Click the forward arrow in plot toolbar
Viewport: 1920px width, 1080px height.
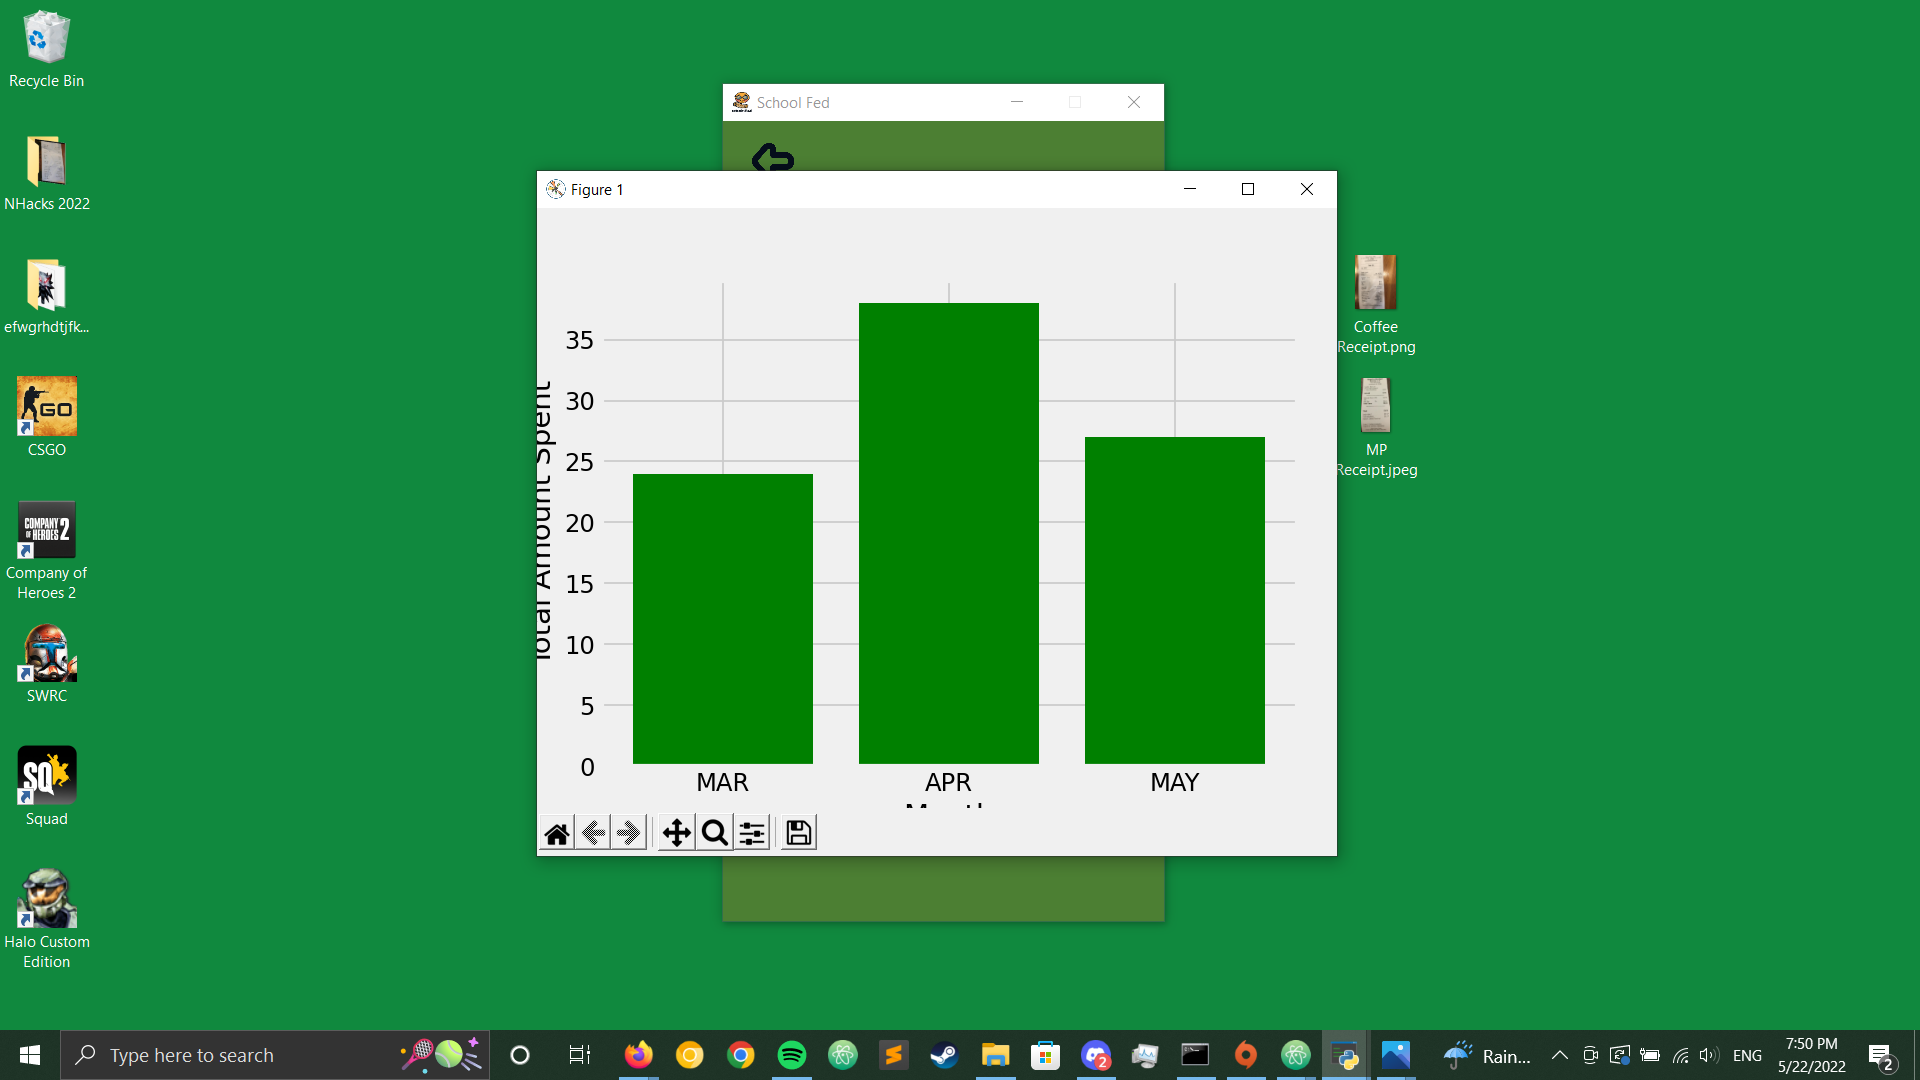click(x=629, y=833)
